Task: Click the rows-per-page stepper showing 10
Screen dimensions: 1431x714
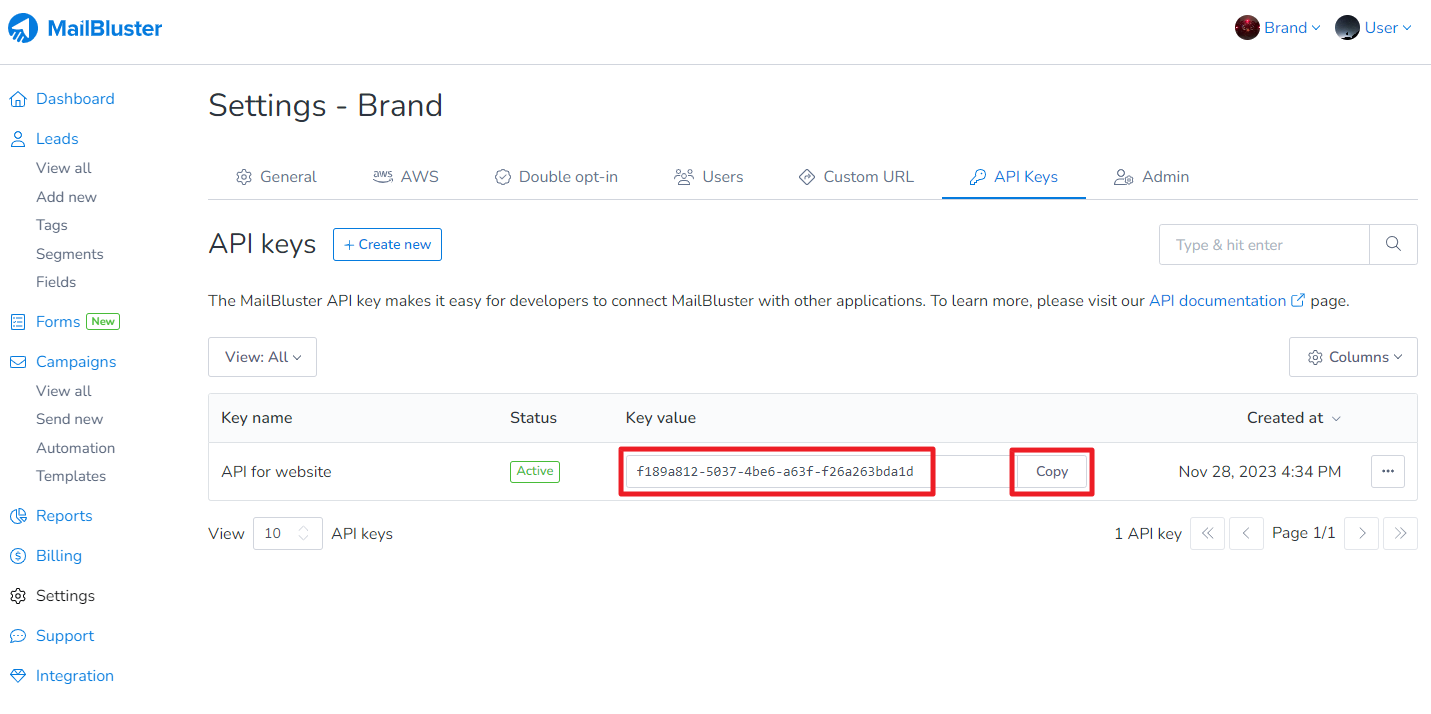Action: tap(288, 534)
